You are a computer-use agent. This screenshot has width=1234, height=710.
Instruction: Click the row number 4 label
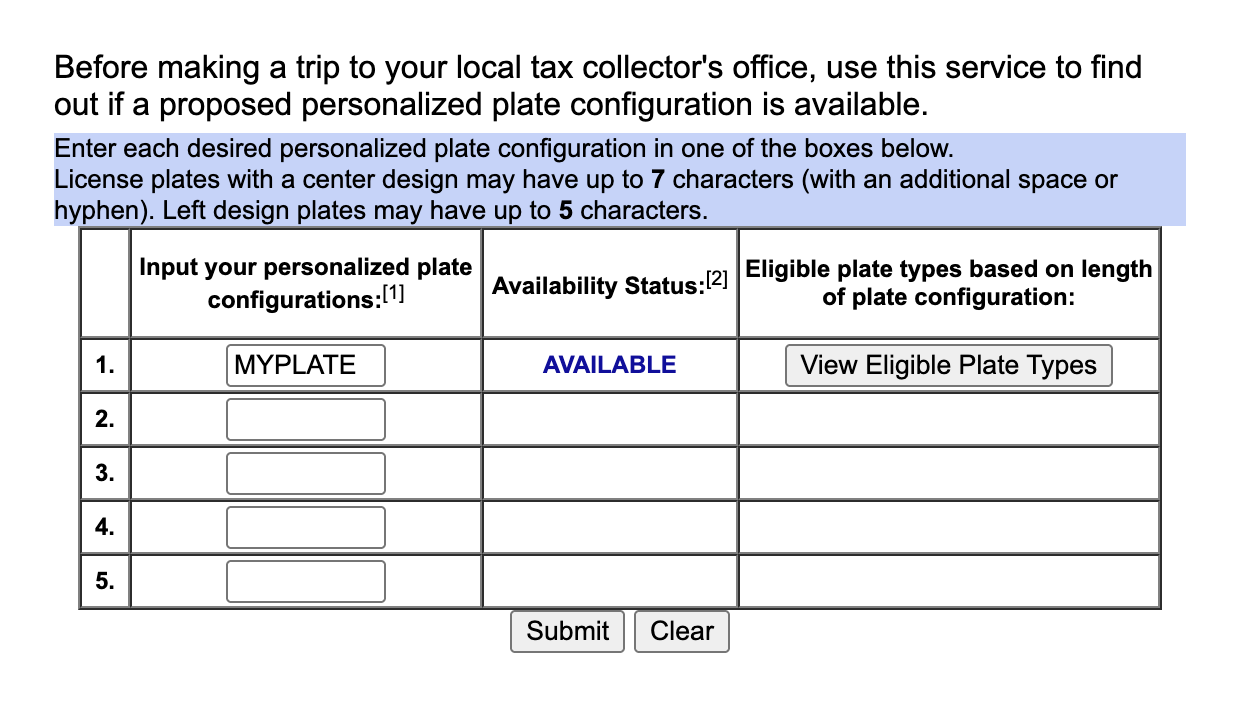click(x=105, y=527)
